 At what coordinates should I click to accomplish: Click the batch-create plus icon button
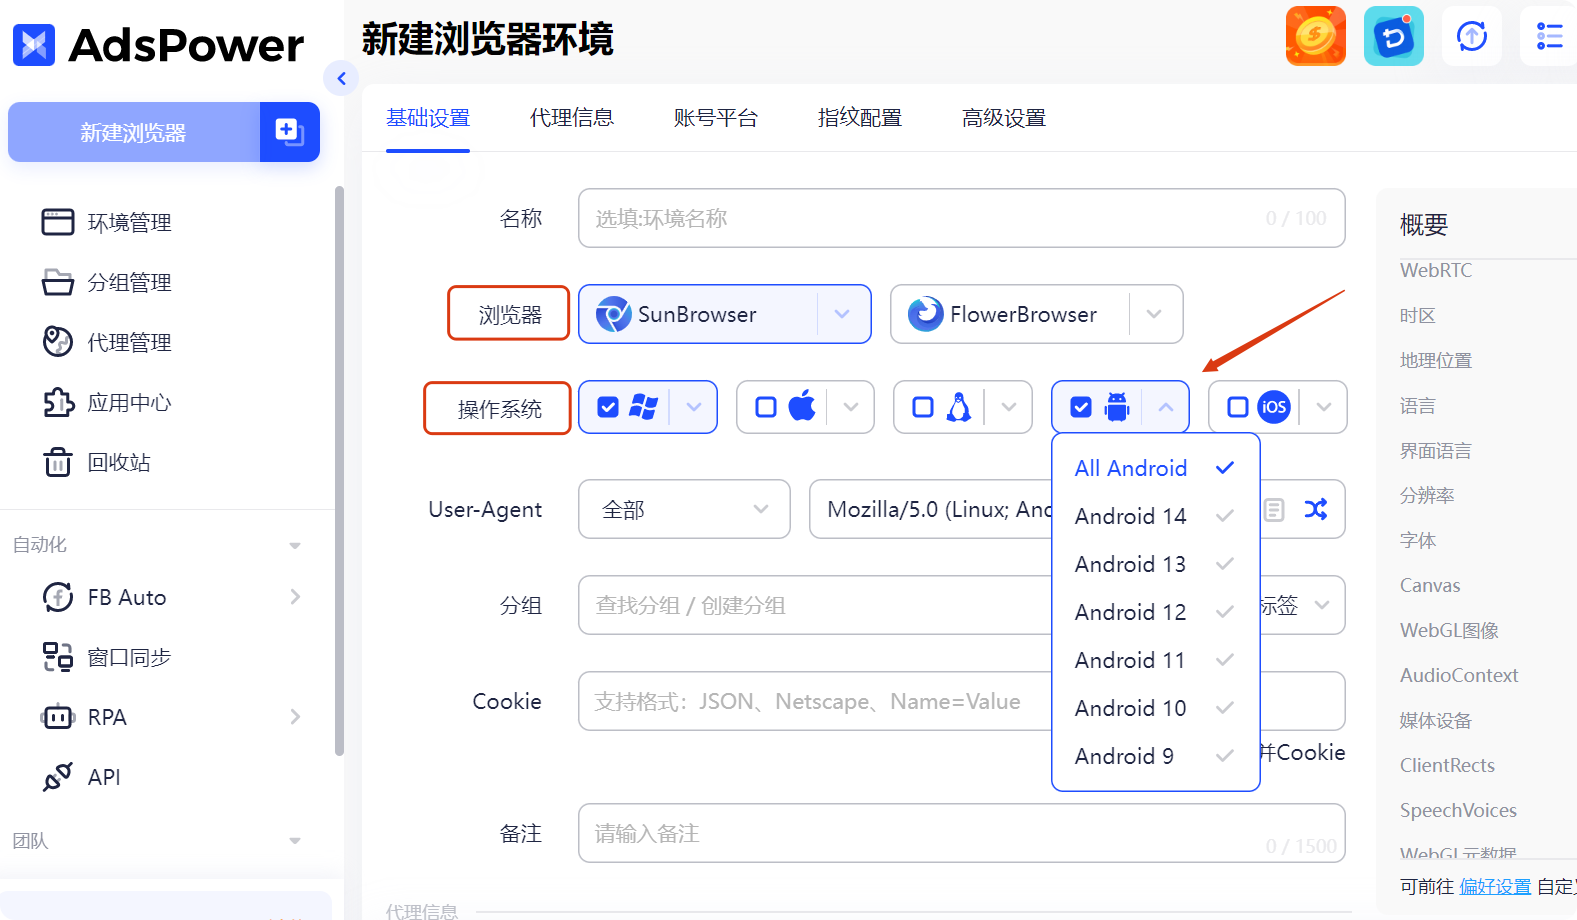tap(289, 132)
